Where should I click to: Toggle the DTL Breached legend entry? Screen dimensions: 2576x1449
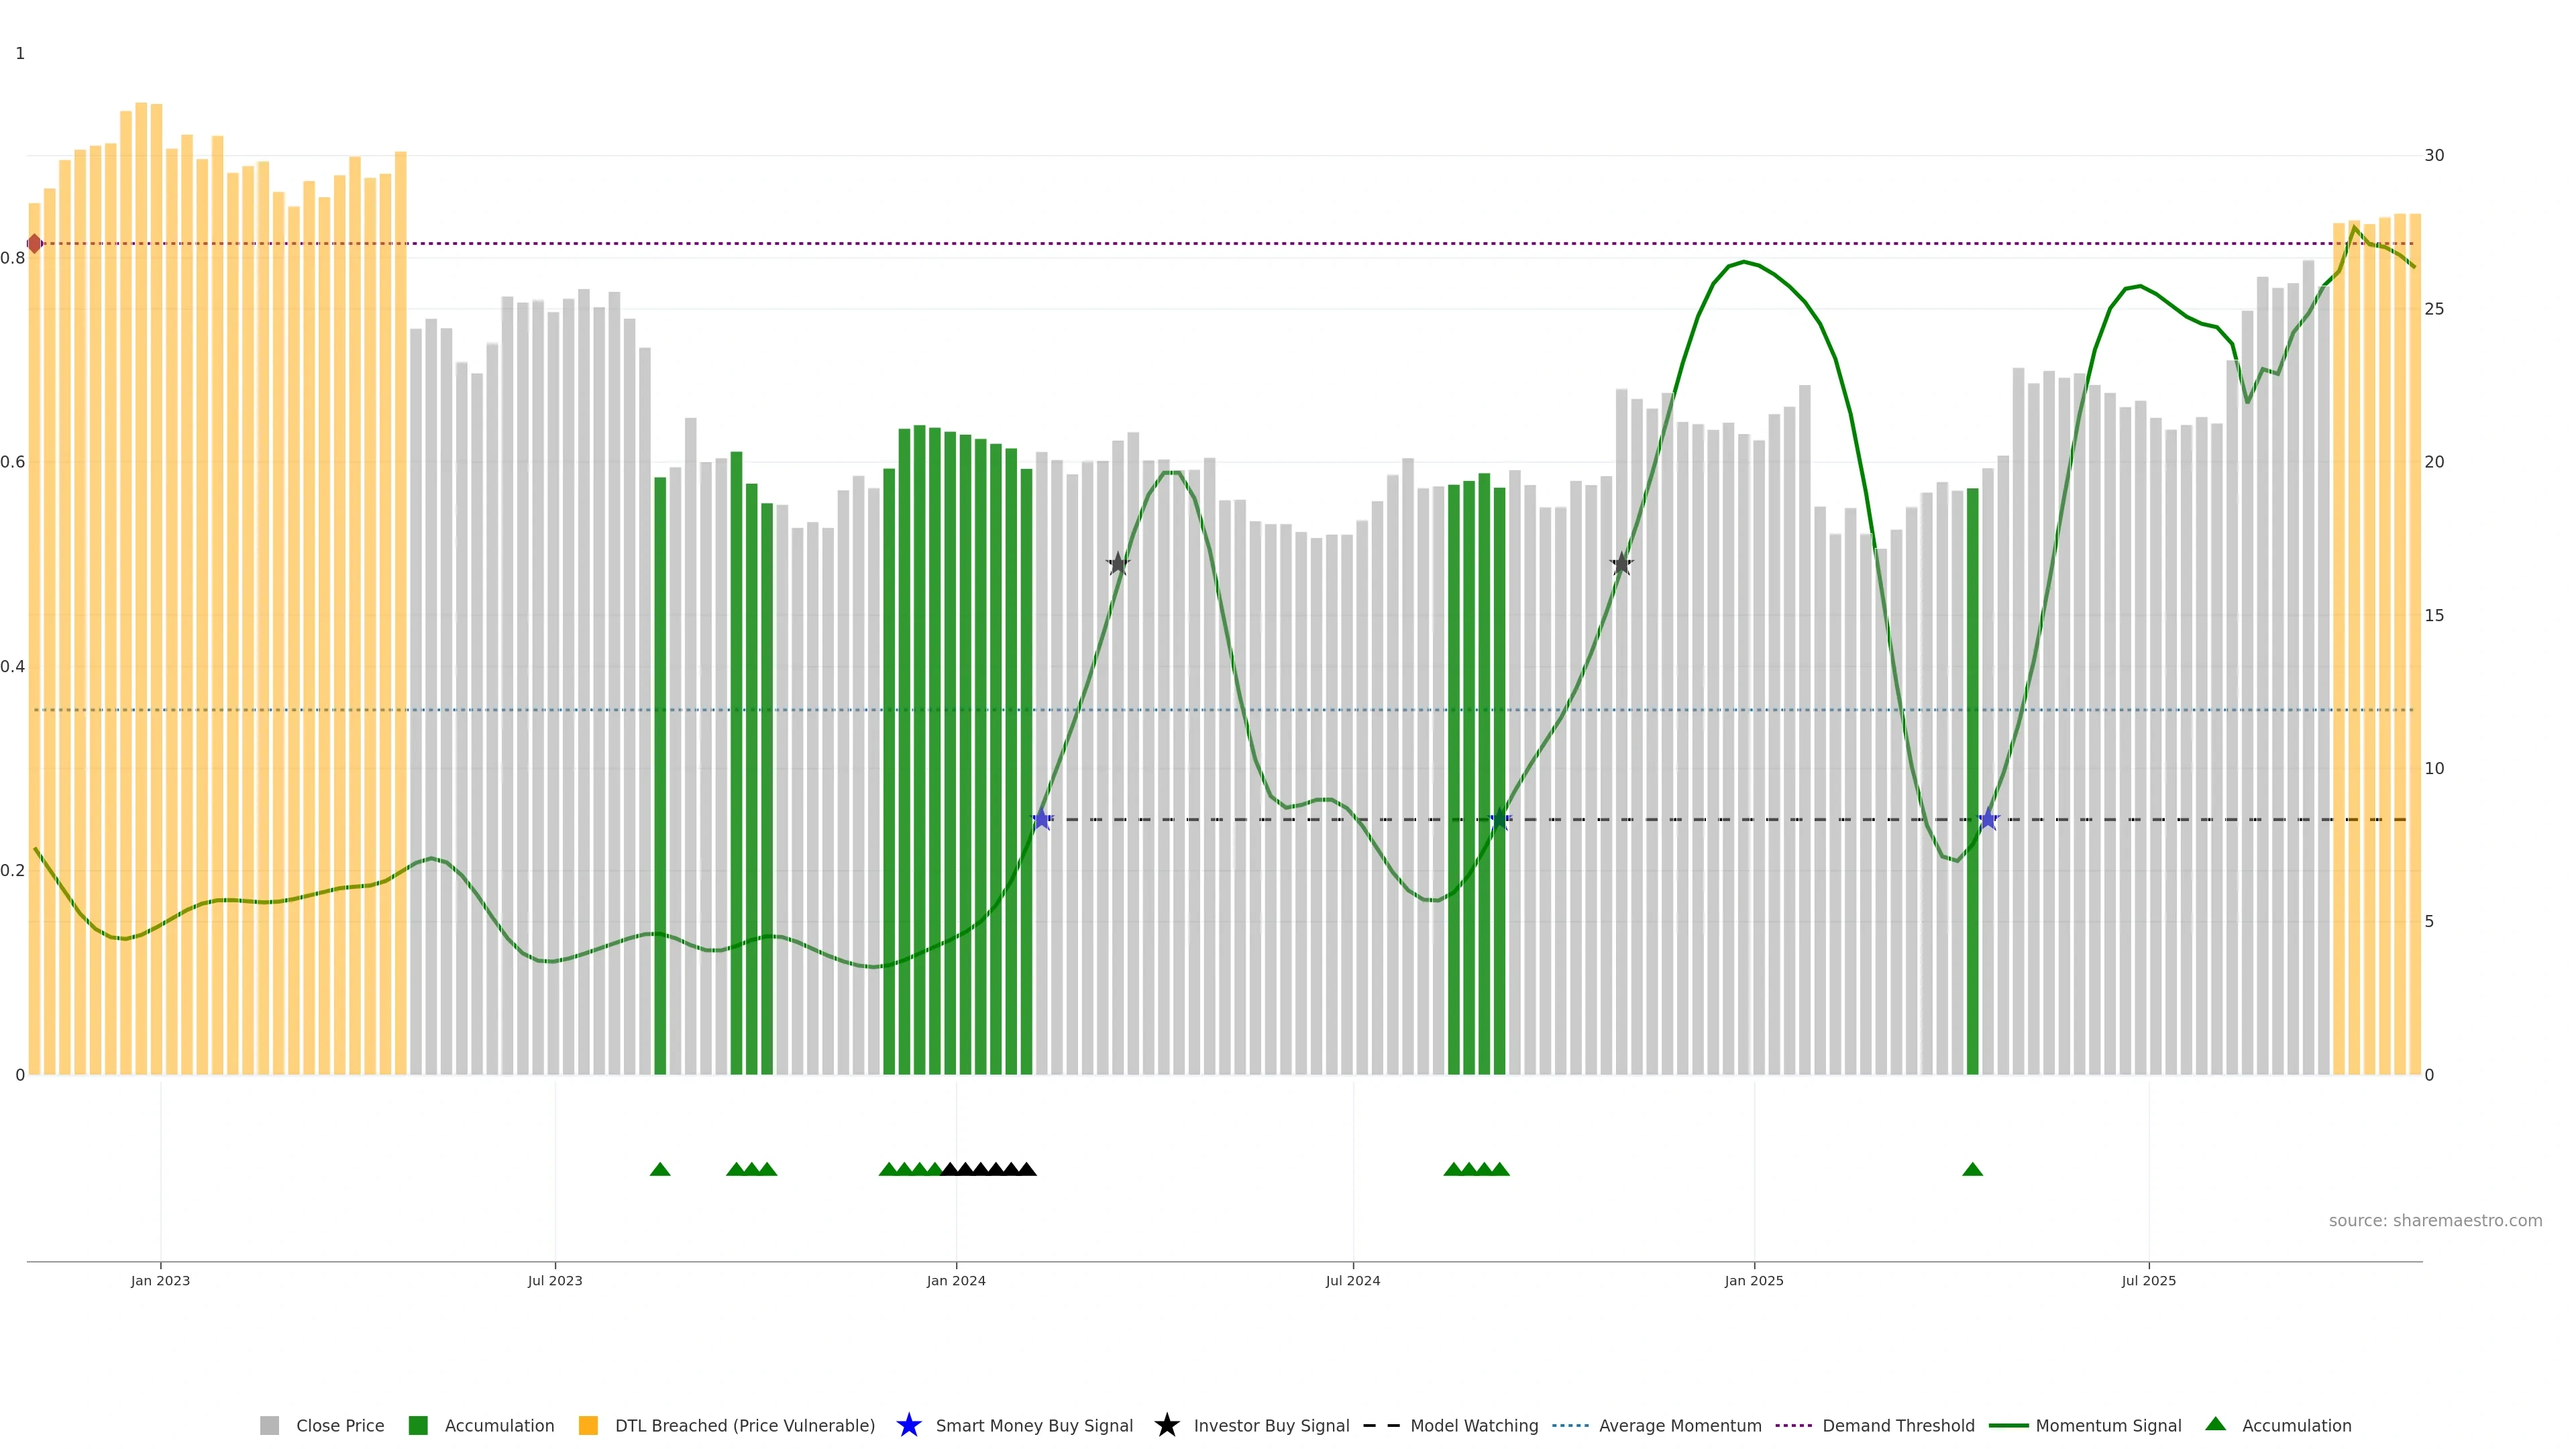coord(744,1425)
